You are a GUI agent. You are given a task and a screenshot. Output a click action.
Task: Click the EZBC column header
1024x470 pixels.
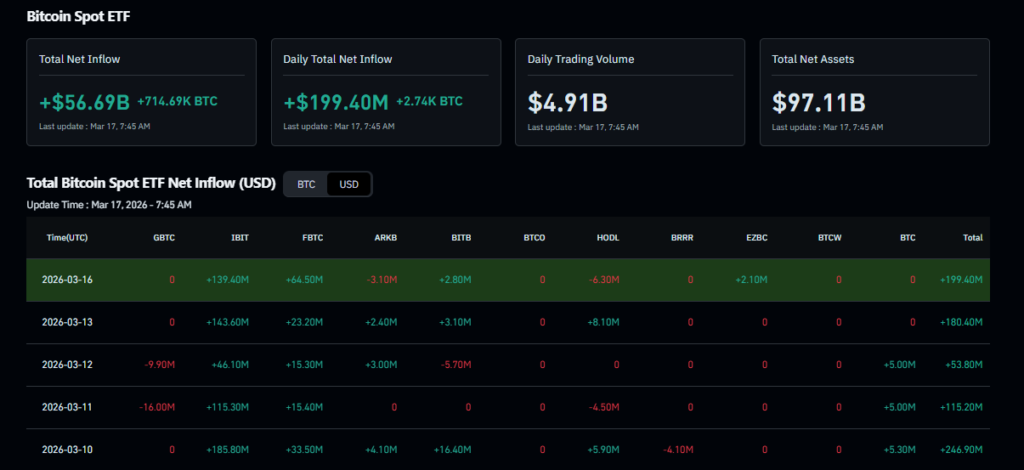[756, 238]
